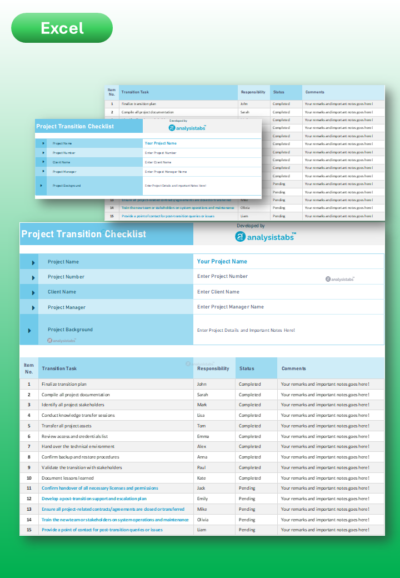Screen dimensions: 400x578
Task: Open the Develop post-transition support plan link
Action: 94,499
